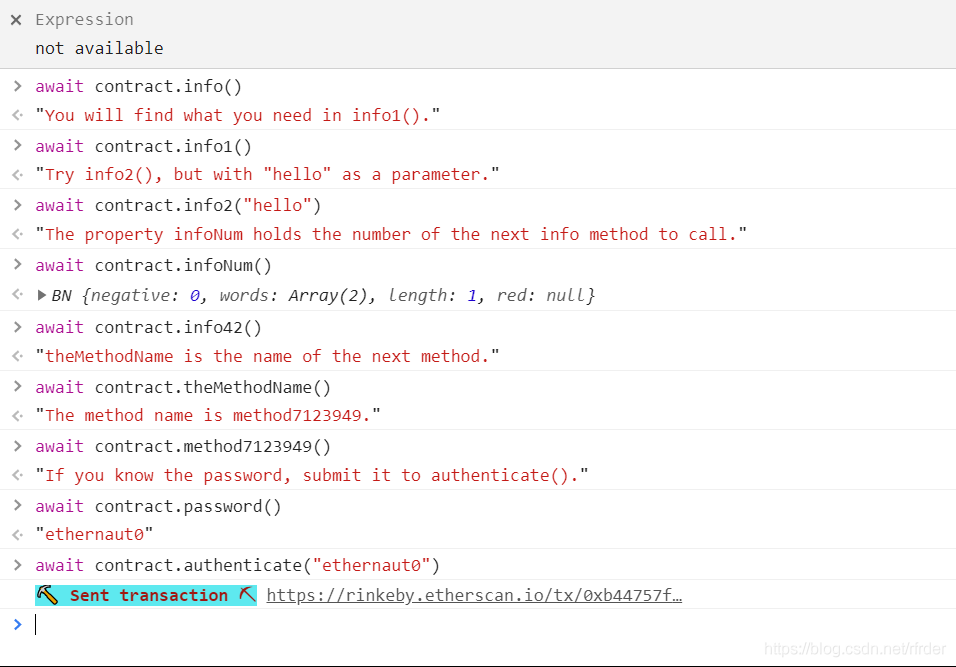Click the 'await contract.info1()' command
Viewport: 956px width, 667px height.
coord(143,146)
